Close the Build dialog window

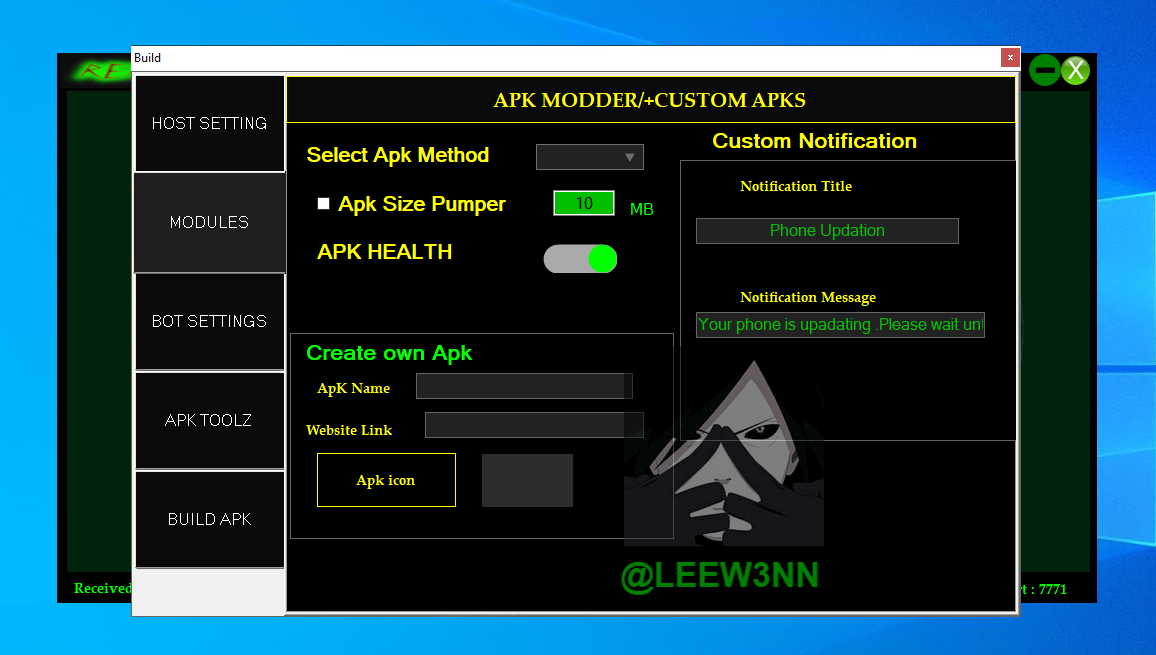[x=1010, y=58]
